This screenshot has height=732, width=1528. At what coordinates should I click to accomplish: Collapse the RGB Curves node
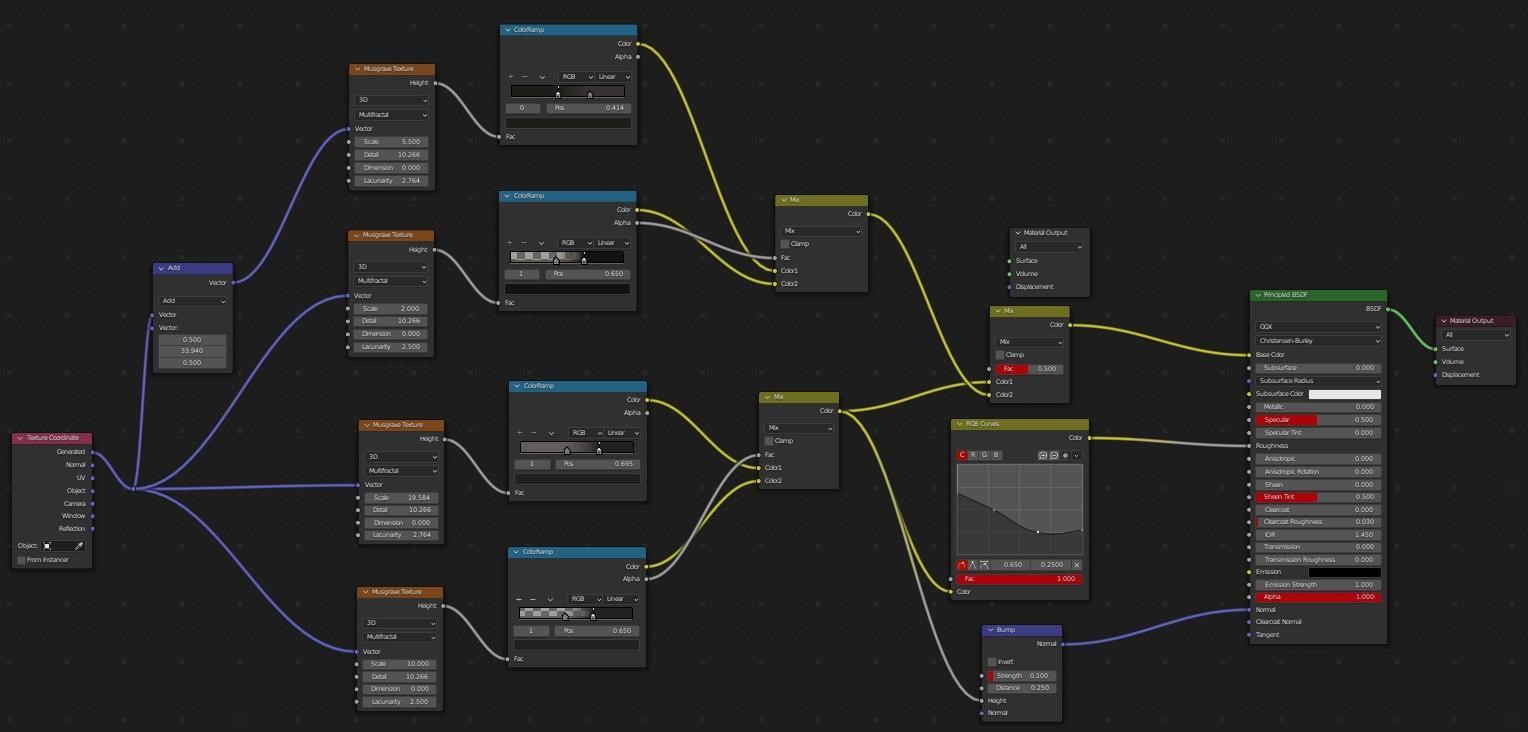coord(959,424)
